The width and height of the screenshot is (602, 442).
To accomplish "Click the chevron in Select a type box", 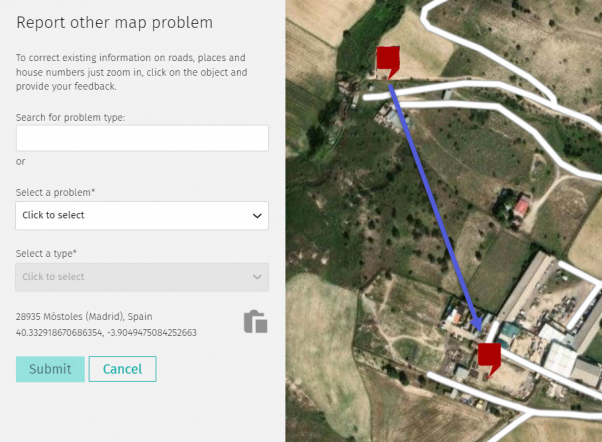I will [257, 277].
